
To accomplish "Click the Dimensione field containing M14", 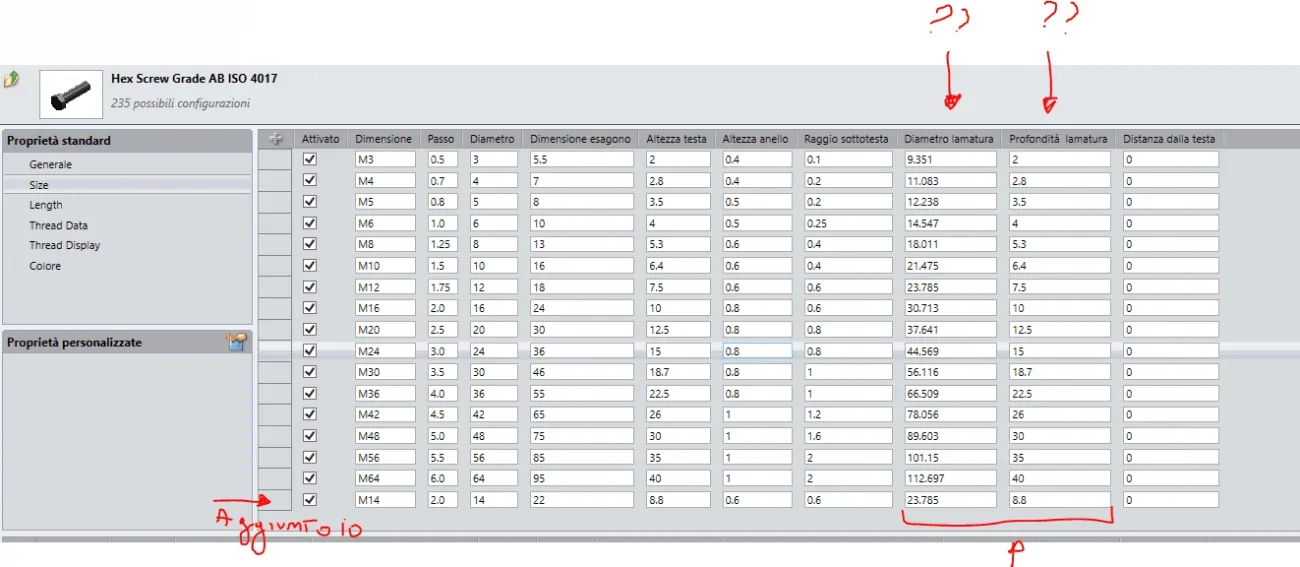I will [385, 500].
